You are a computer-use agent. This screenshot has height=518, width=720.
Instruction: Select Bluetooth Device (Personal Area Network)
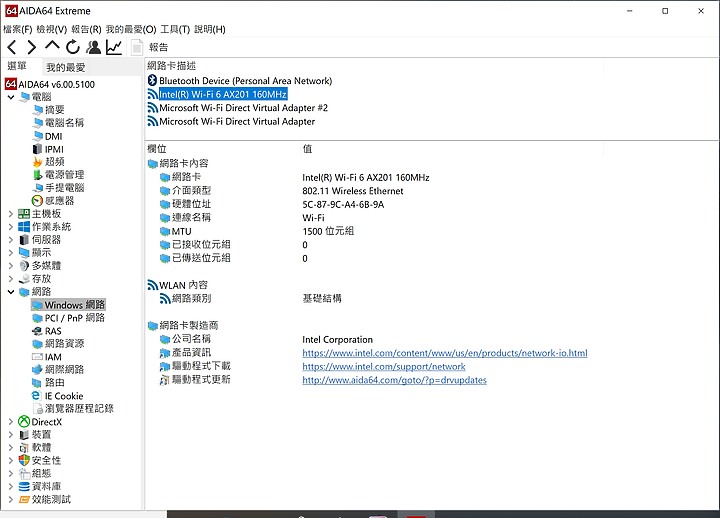pos(240,81)
